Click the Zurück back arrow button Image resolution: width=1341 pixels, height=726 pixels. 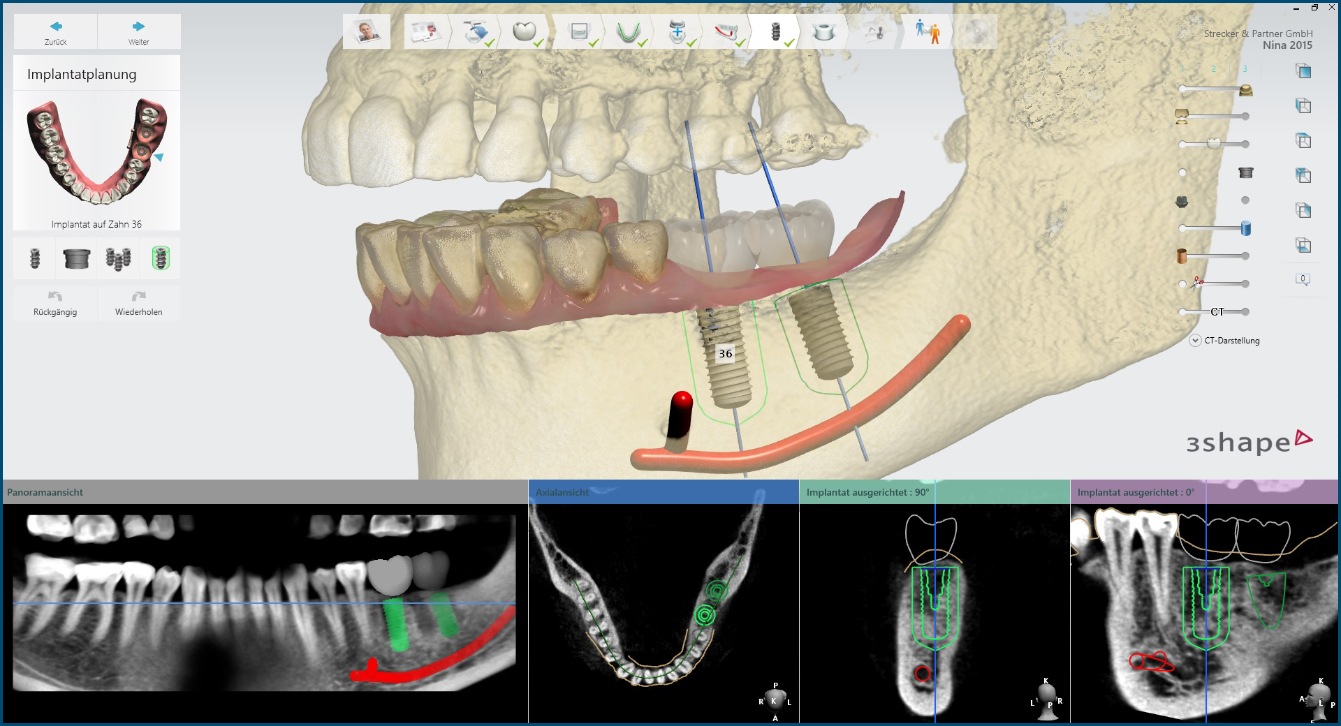point(55,31)
